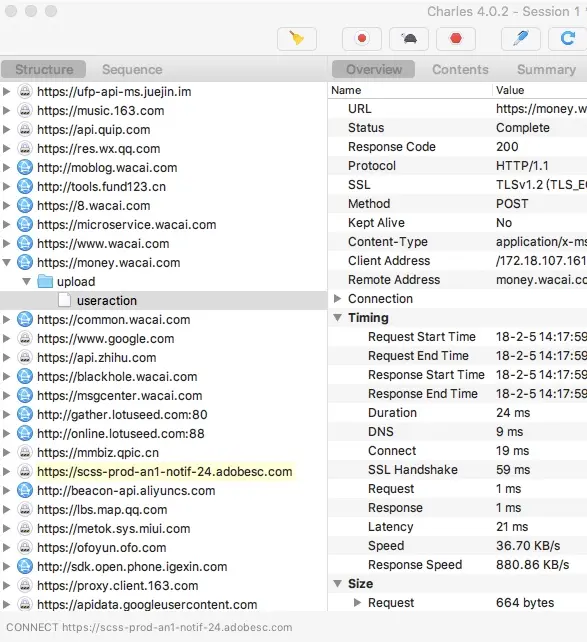Image resolution: width=587 pixels, height=642 pixels.
Task: Click the lock icon of mmbiz.qpic.cn
Action: click(25, 452)
